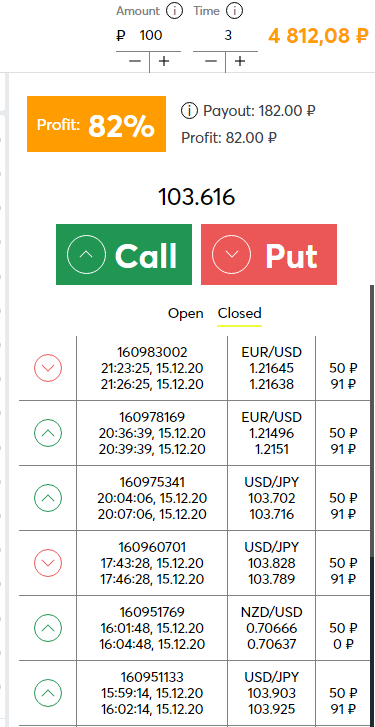Click the green up arrow for trade 160975341

tap(48, 498)
